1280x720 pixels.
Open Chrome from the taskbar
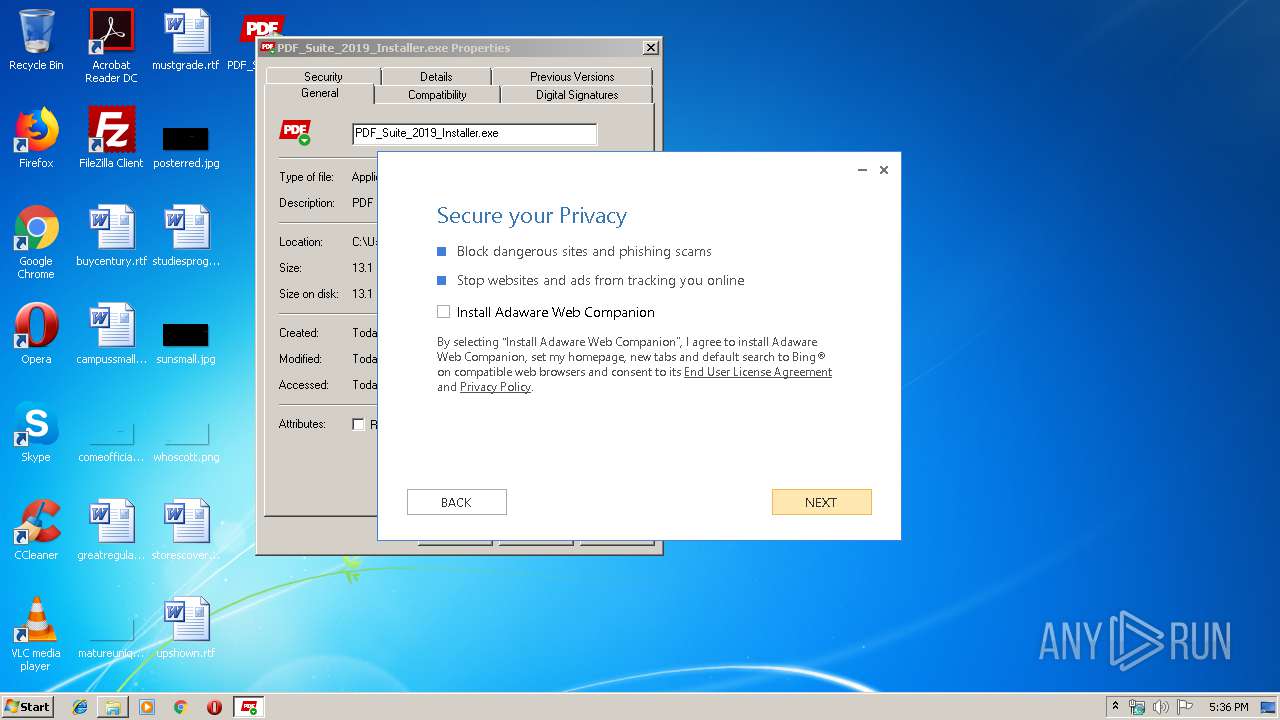180,707
